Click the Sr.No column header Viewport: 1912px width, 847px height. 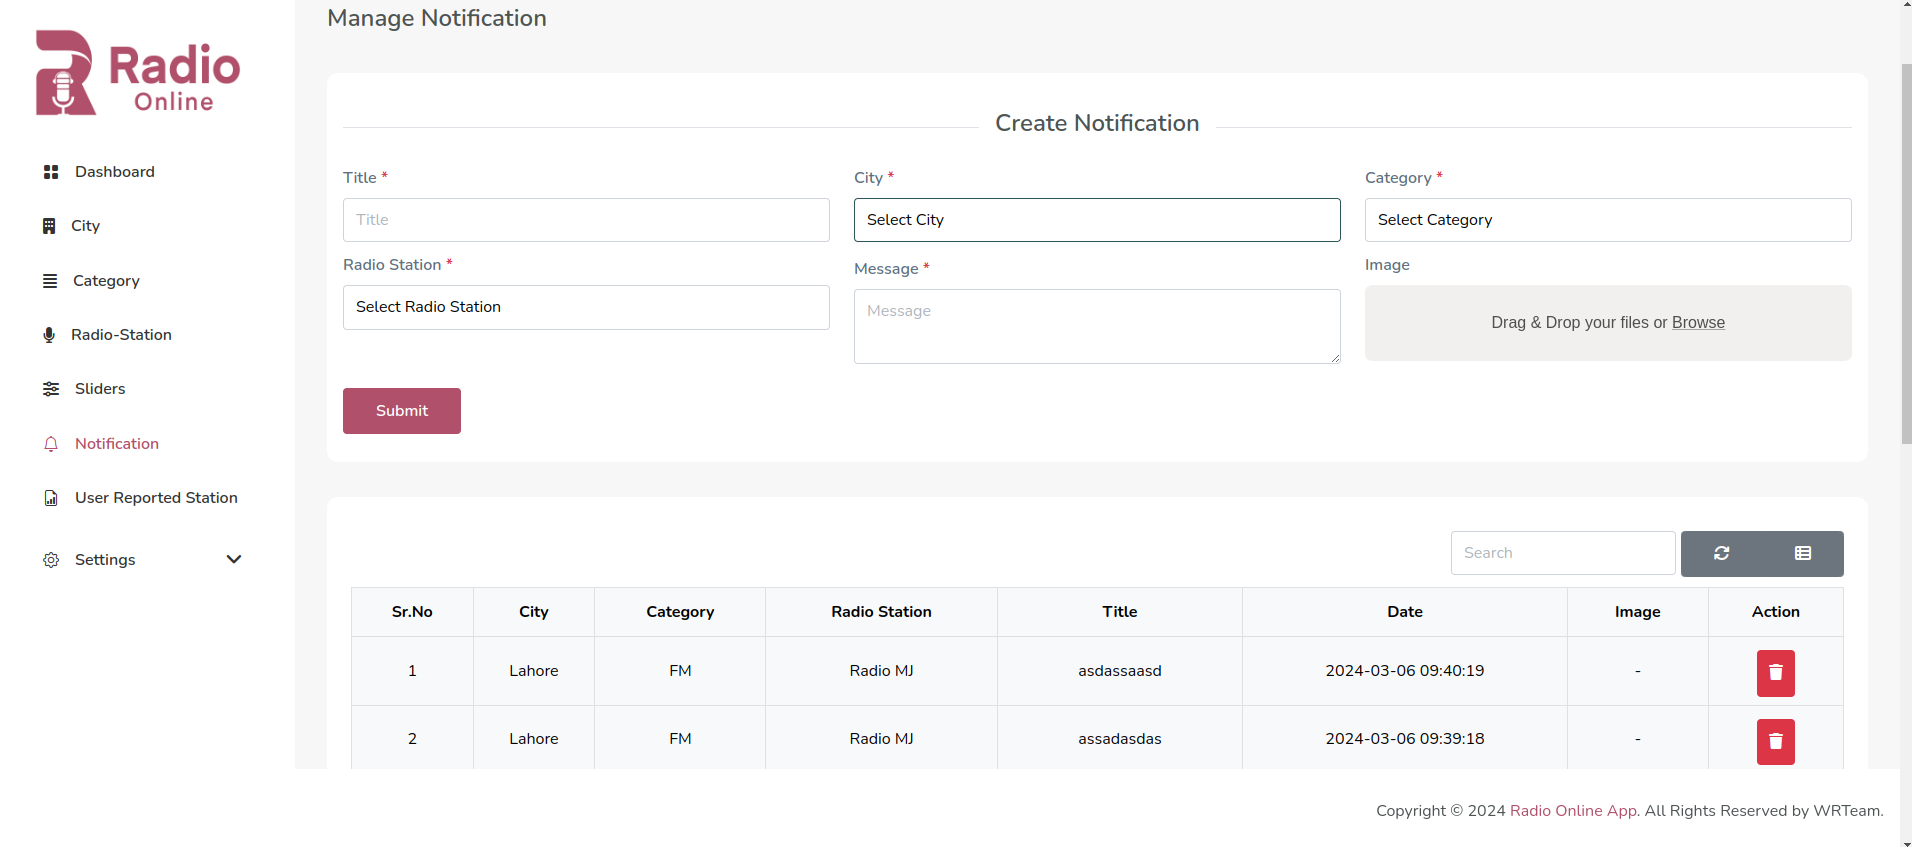[412, 612]
